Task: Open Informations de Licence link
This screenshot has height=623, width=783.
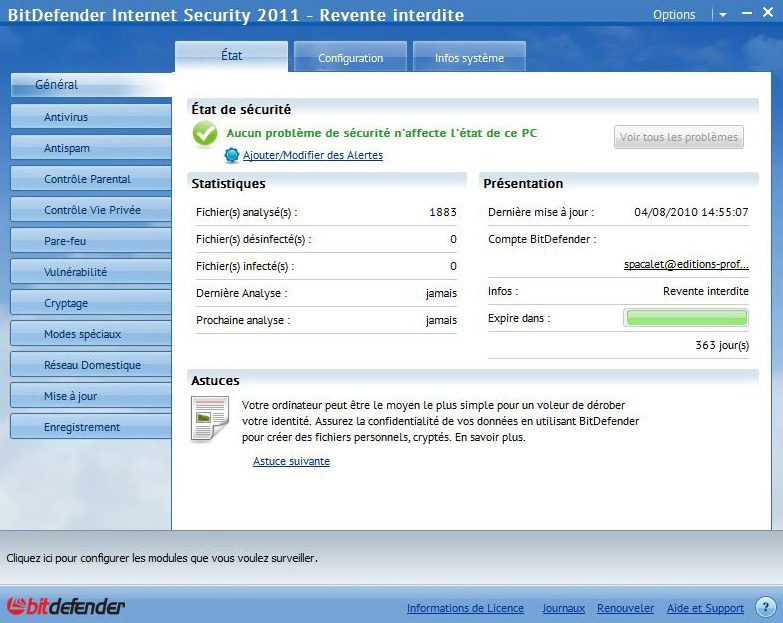Action: click(465, 608)
